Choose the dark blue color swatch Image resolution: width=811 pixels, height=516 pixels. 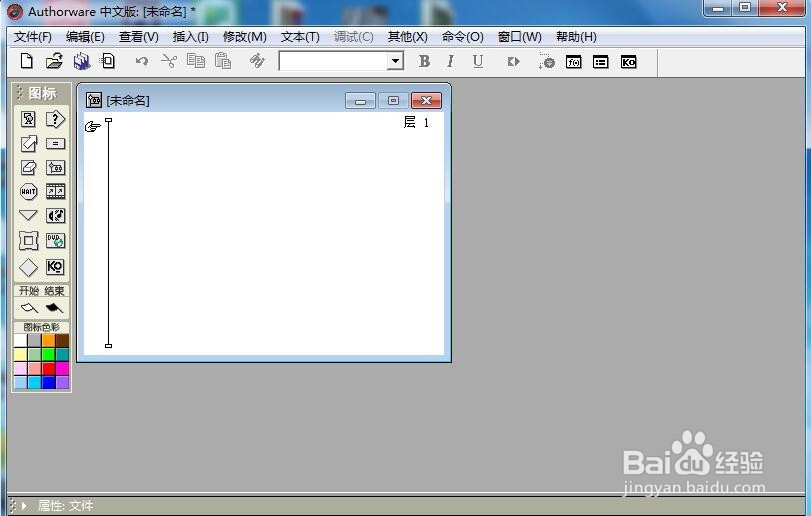tap(48, 382)
